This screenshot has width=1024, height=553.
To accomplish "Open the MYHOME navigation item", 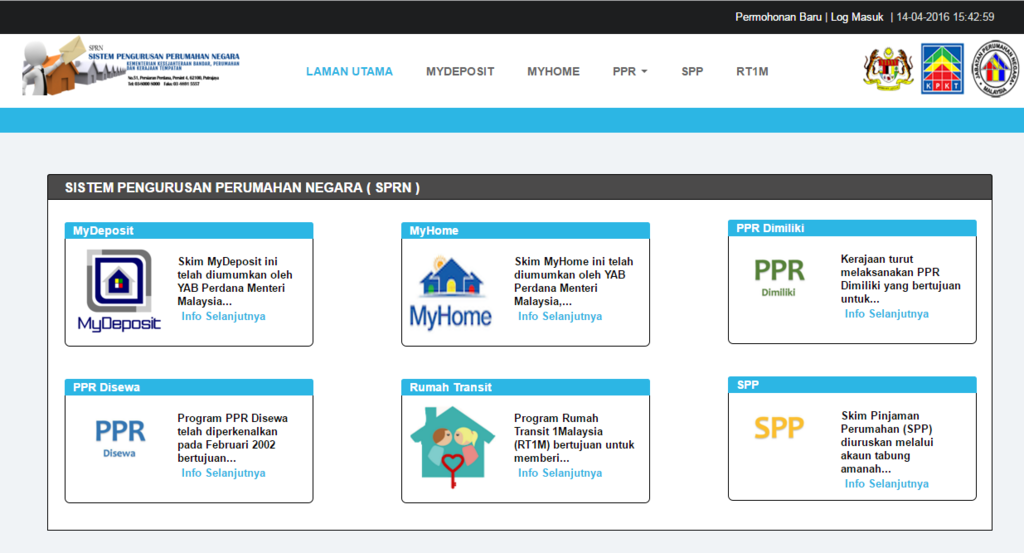I will point(553,72).
